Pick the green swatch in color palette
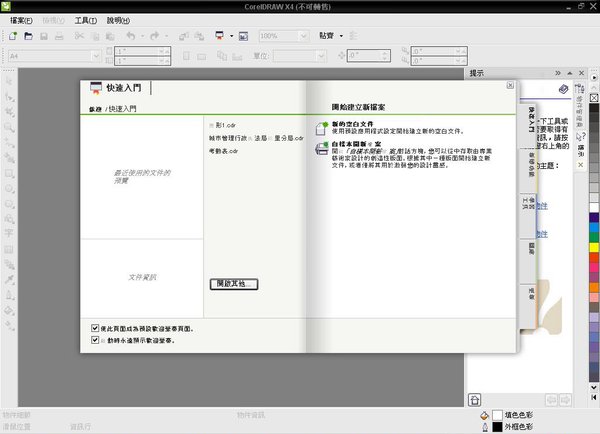Screen dimensions: 600x434 tap(594, 237)
